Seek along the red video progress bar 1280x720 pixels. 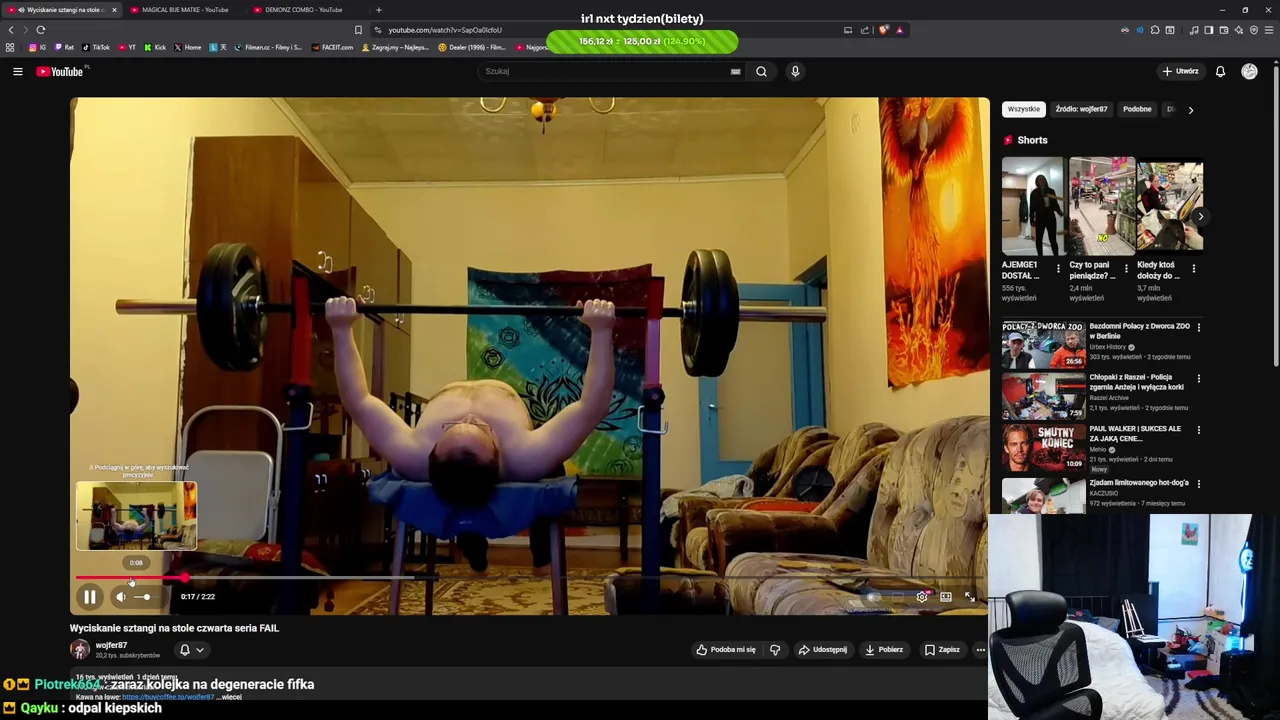pyautogui.click(x=530, y=578)
